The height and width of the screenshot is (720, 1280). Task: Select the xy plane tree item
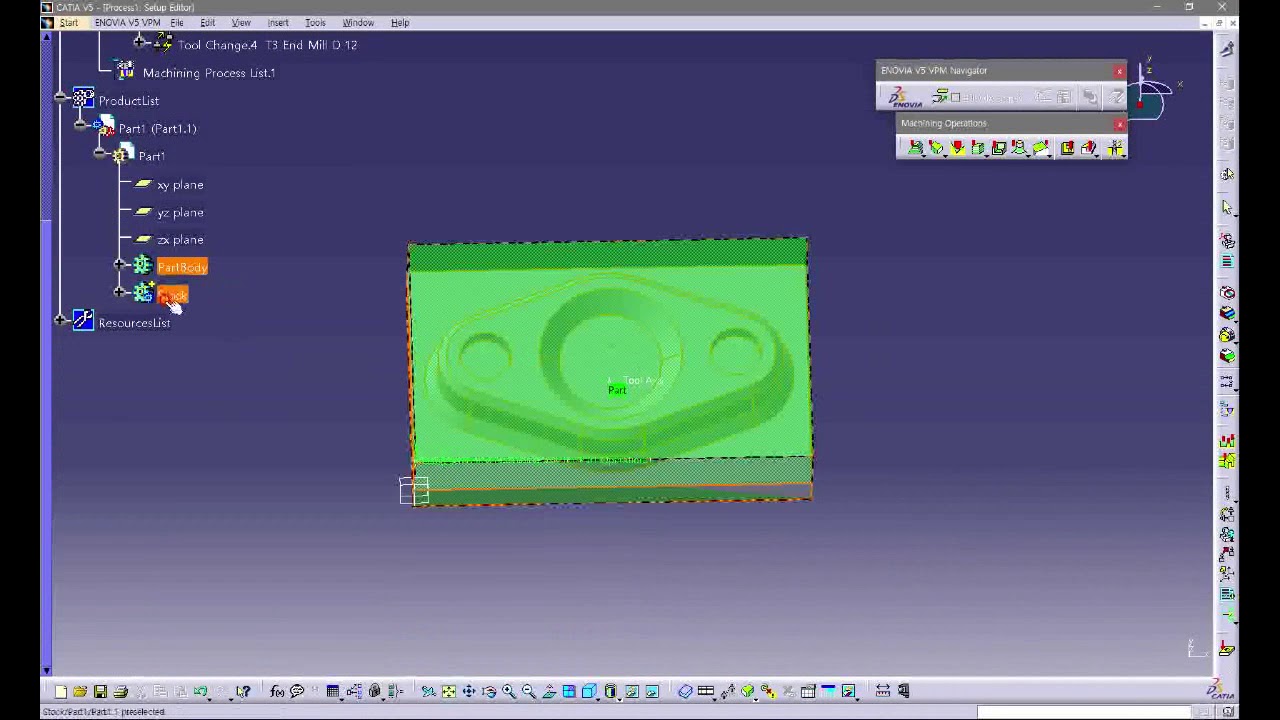180,185
